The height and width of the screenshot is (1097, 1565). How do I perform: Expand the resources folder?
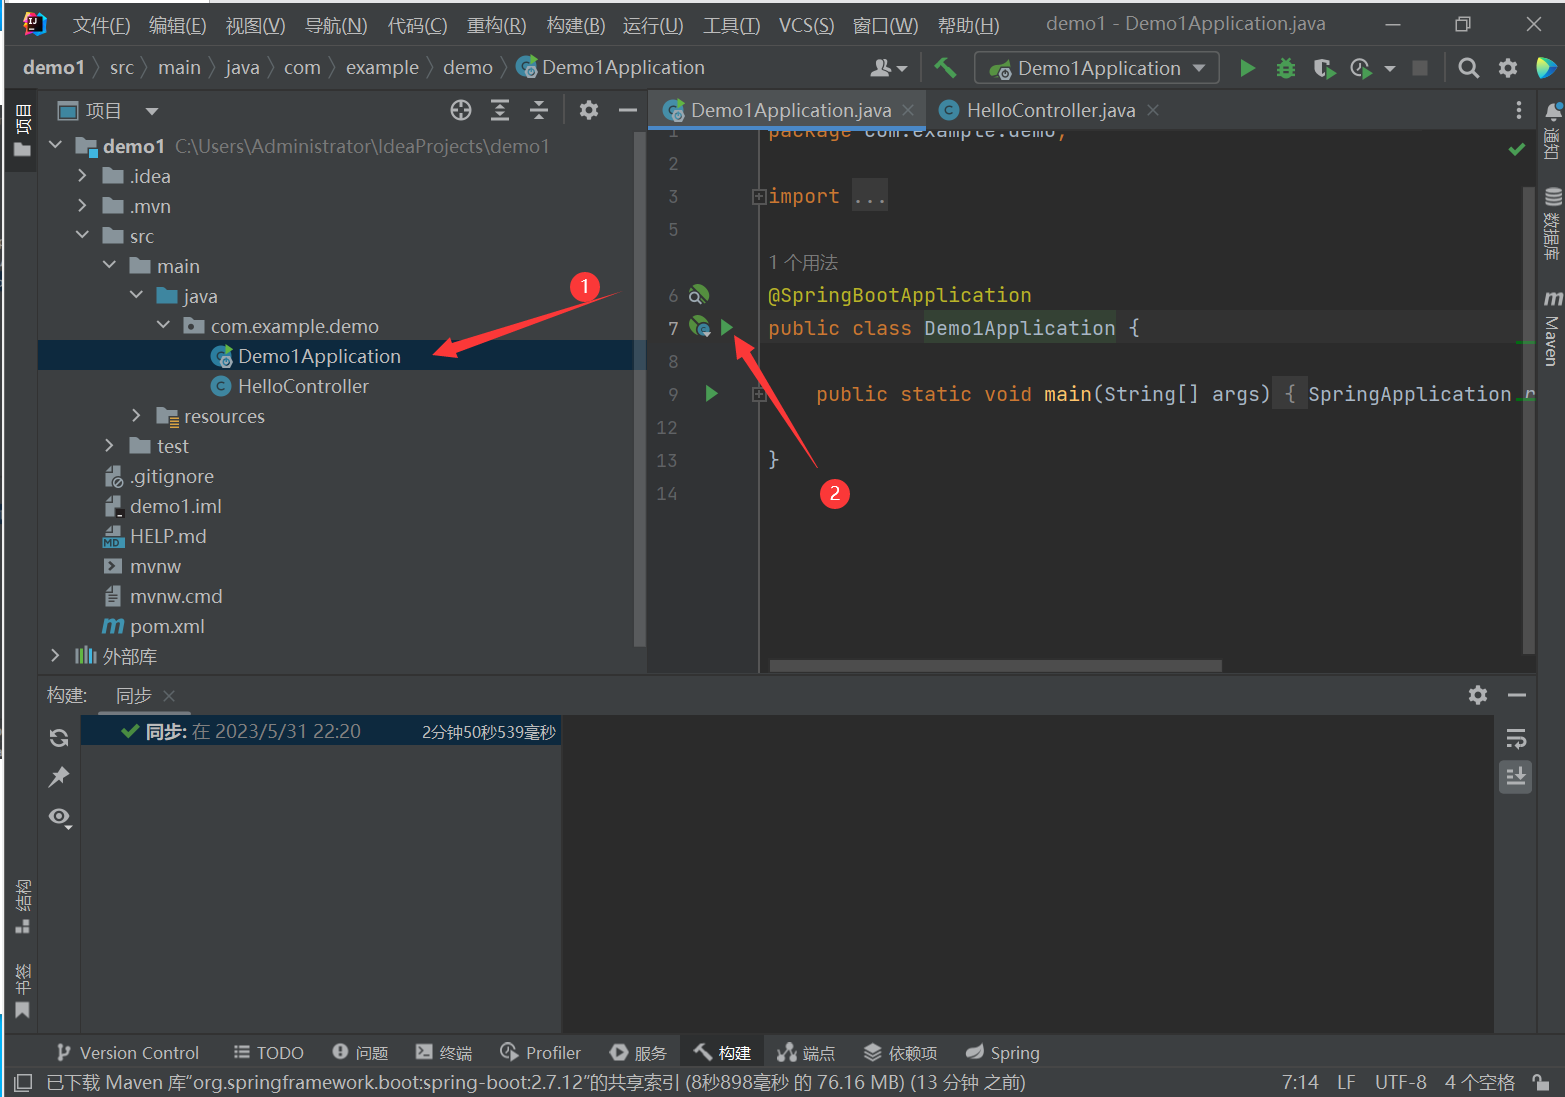pyautogui.click(x=137, y=416)
